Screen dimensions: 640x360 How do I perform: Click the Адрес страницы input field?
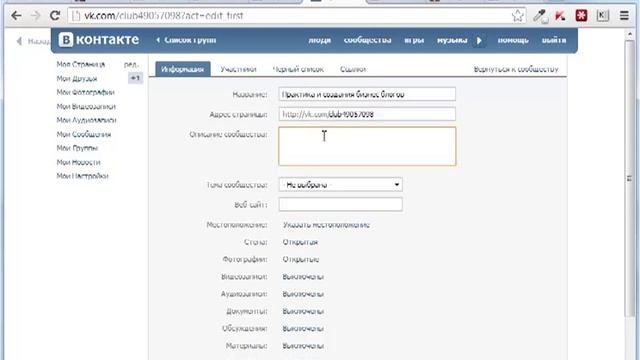[x=367, y=114]
